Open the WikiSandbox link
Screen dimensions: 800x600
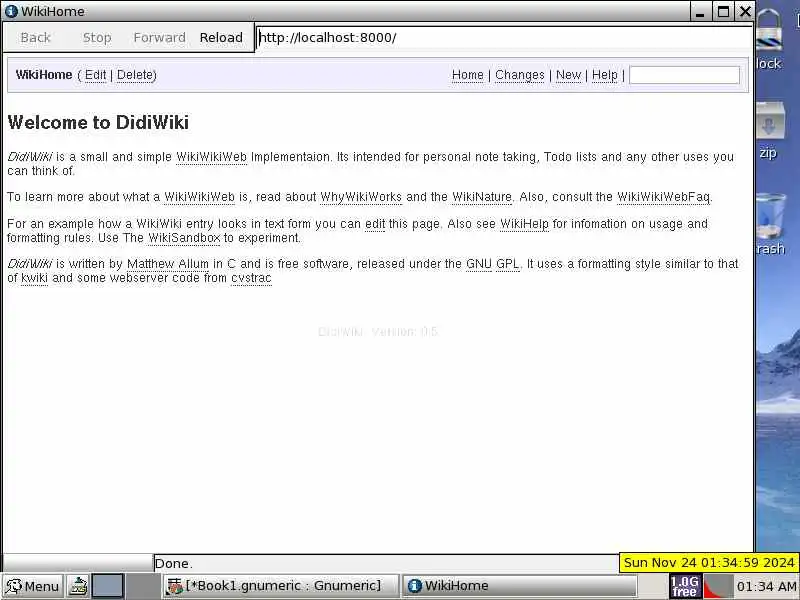[x=184, y=238]
